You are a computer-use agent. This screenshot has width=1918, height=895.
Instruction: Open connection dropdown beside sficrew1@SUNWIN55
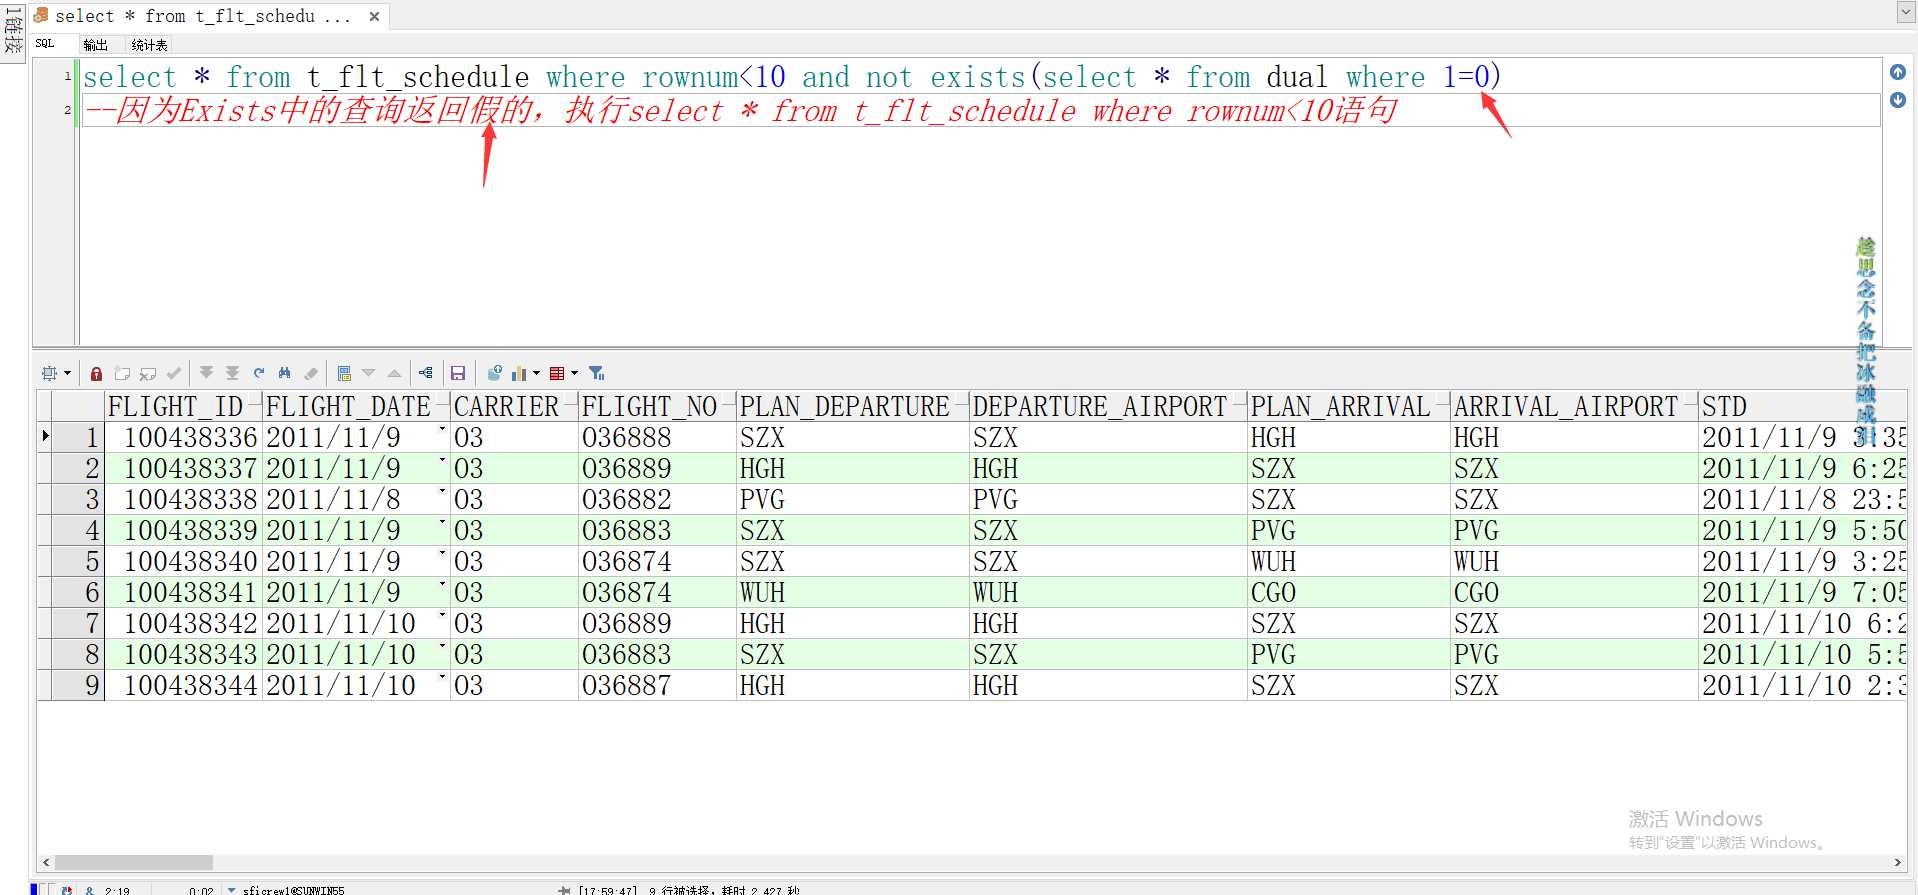click(x=232, y=890)
